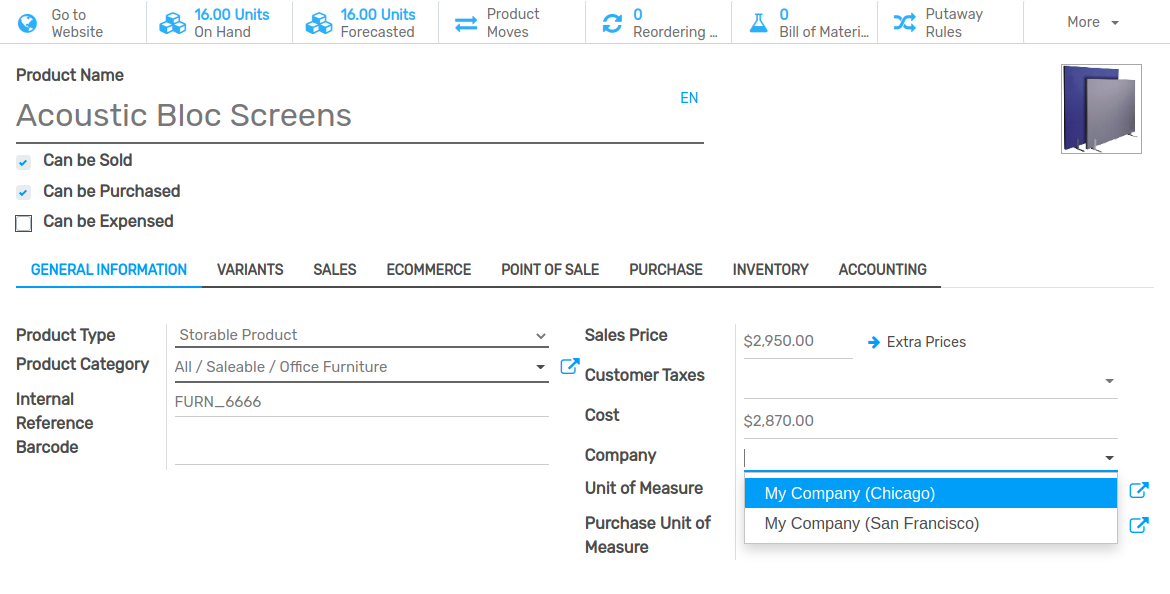This screenshot has width=1170, height=594.
Task: Uncheck the Can be Sold checkbox
Action: (23, 160)
